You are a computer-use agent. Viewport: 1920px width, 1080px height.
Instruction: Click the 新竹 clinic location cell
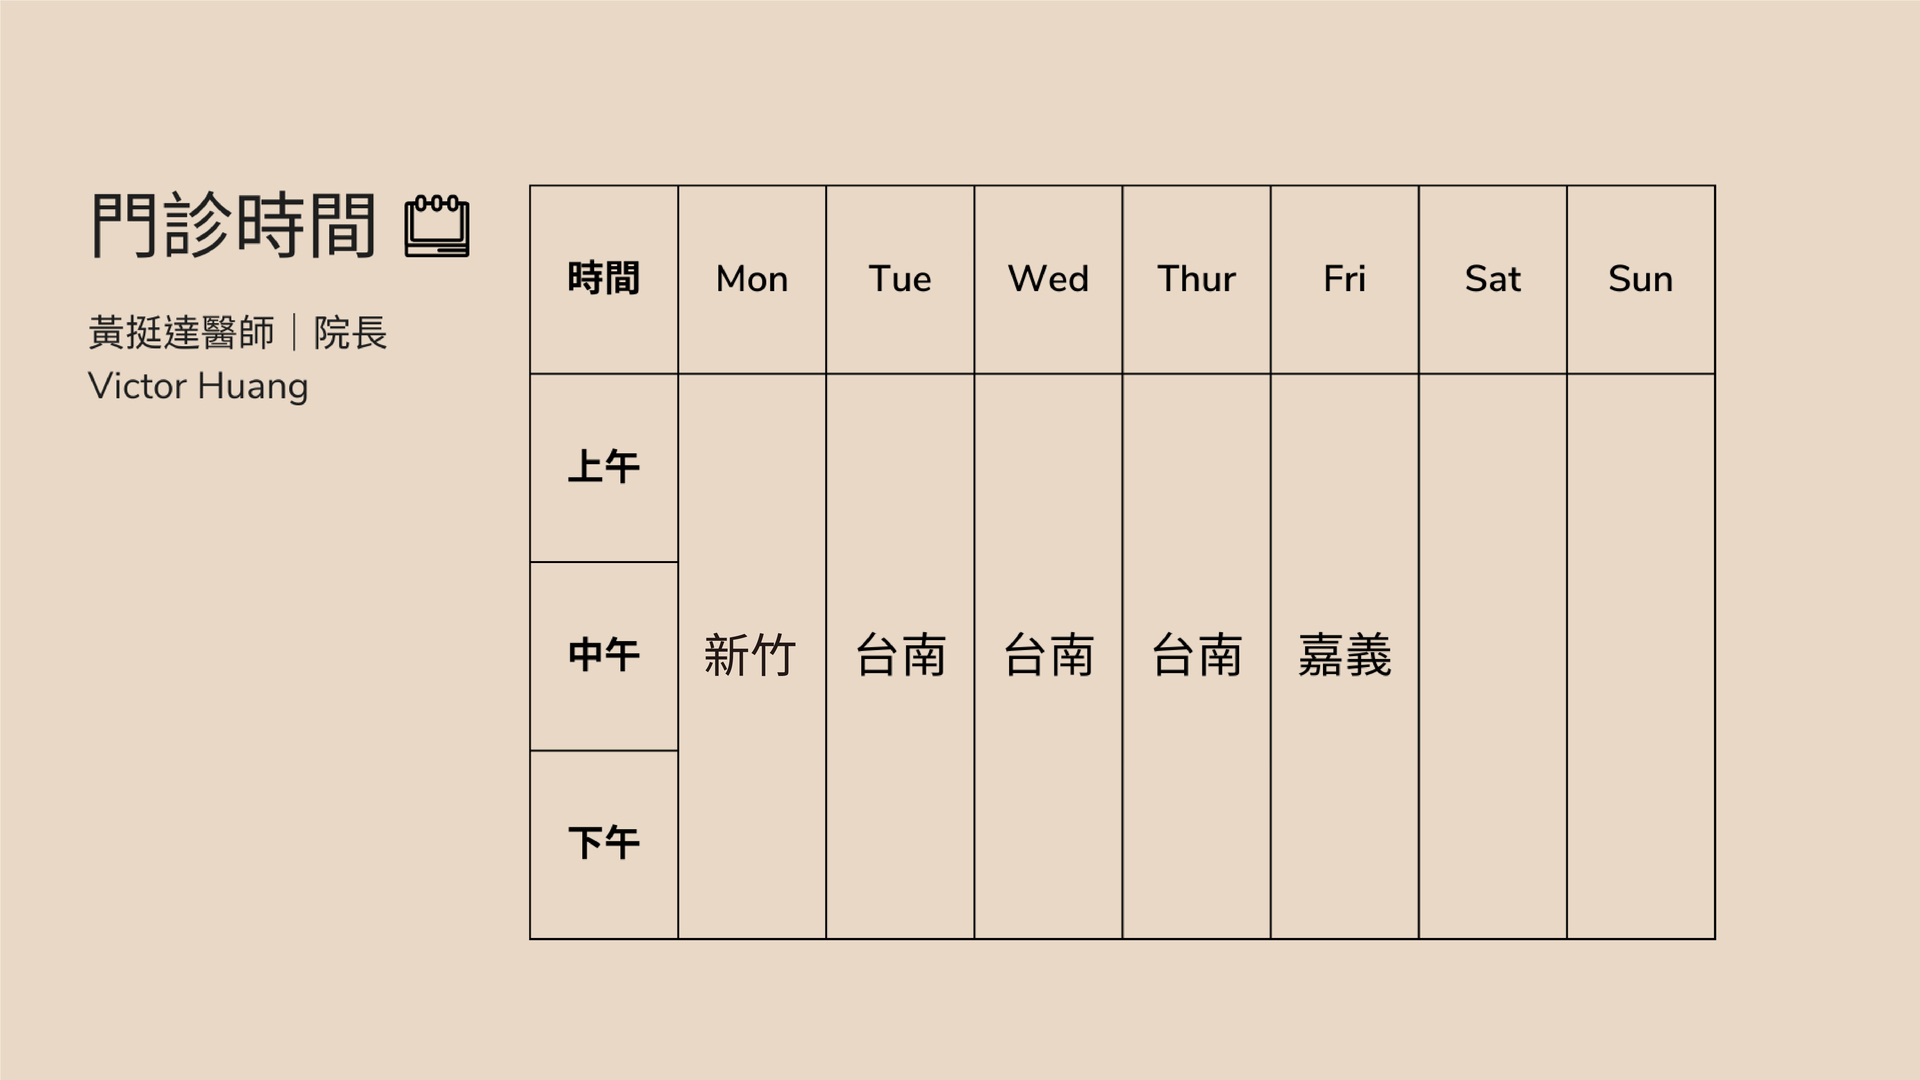(752, 653)
